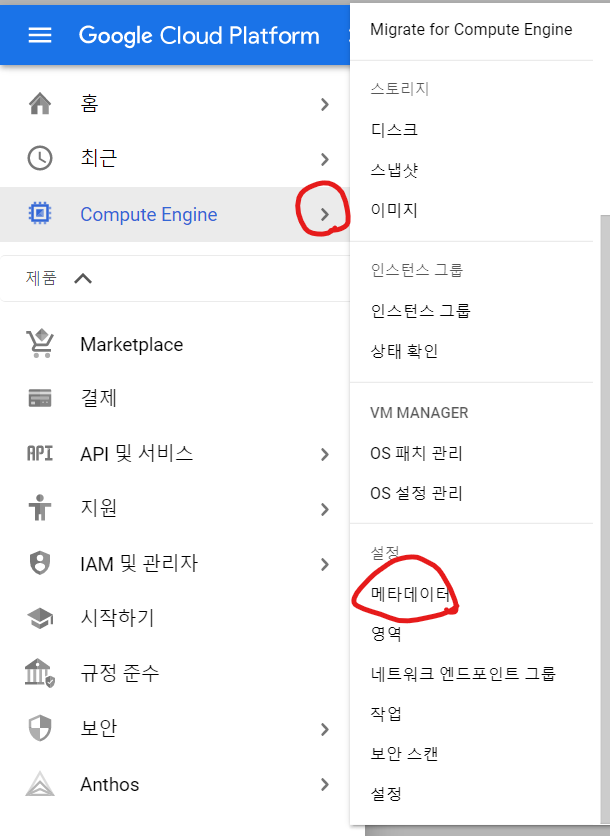Expand the API 및 서비스 submenu arrow

click(325, 454)
